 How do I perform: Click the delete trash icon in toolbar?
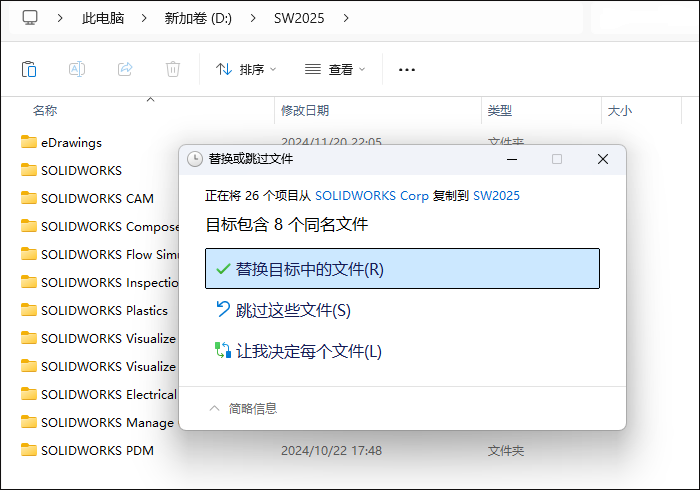tap(173, 69)
